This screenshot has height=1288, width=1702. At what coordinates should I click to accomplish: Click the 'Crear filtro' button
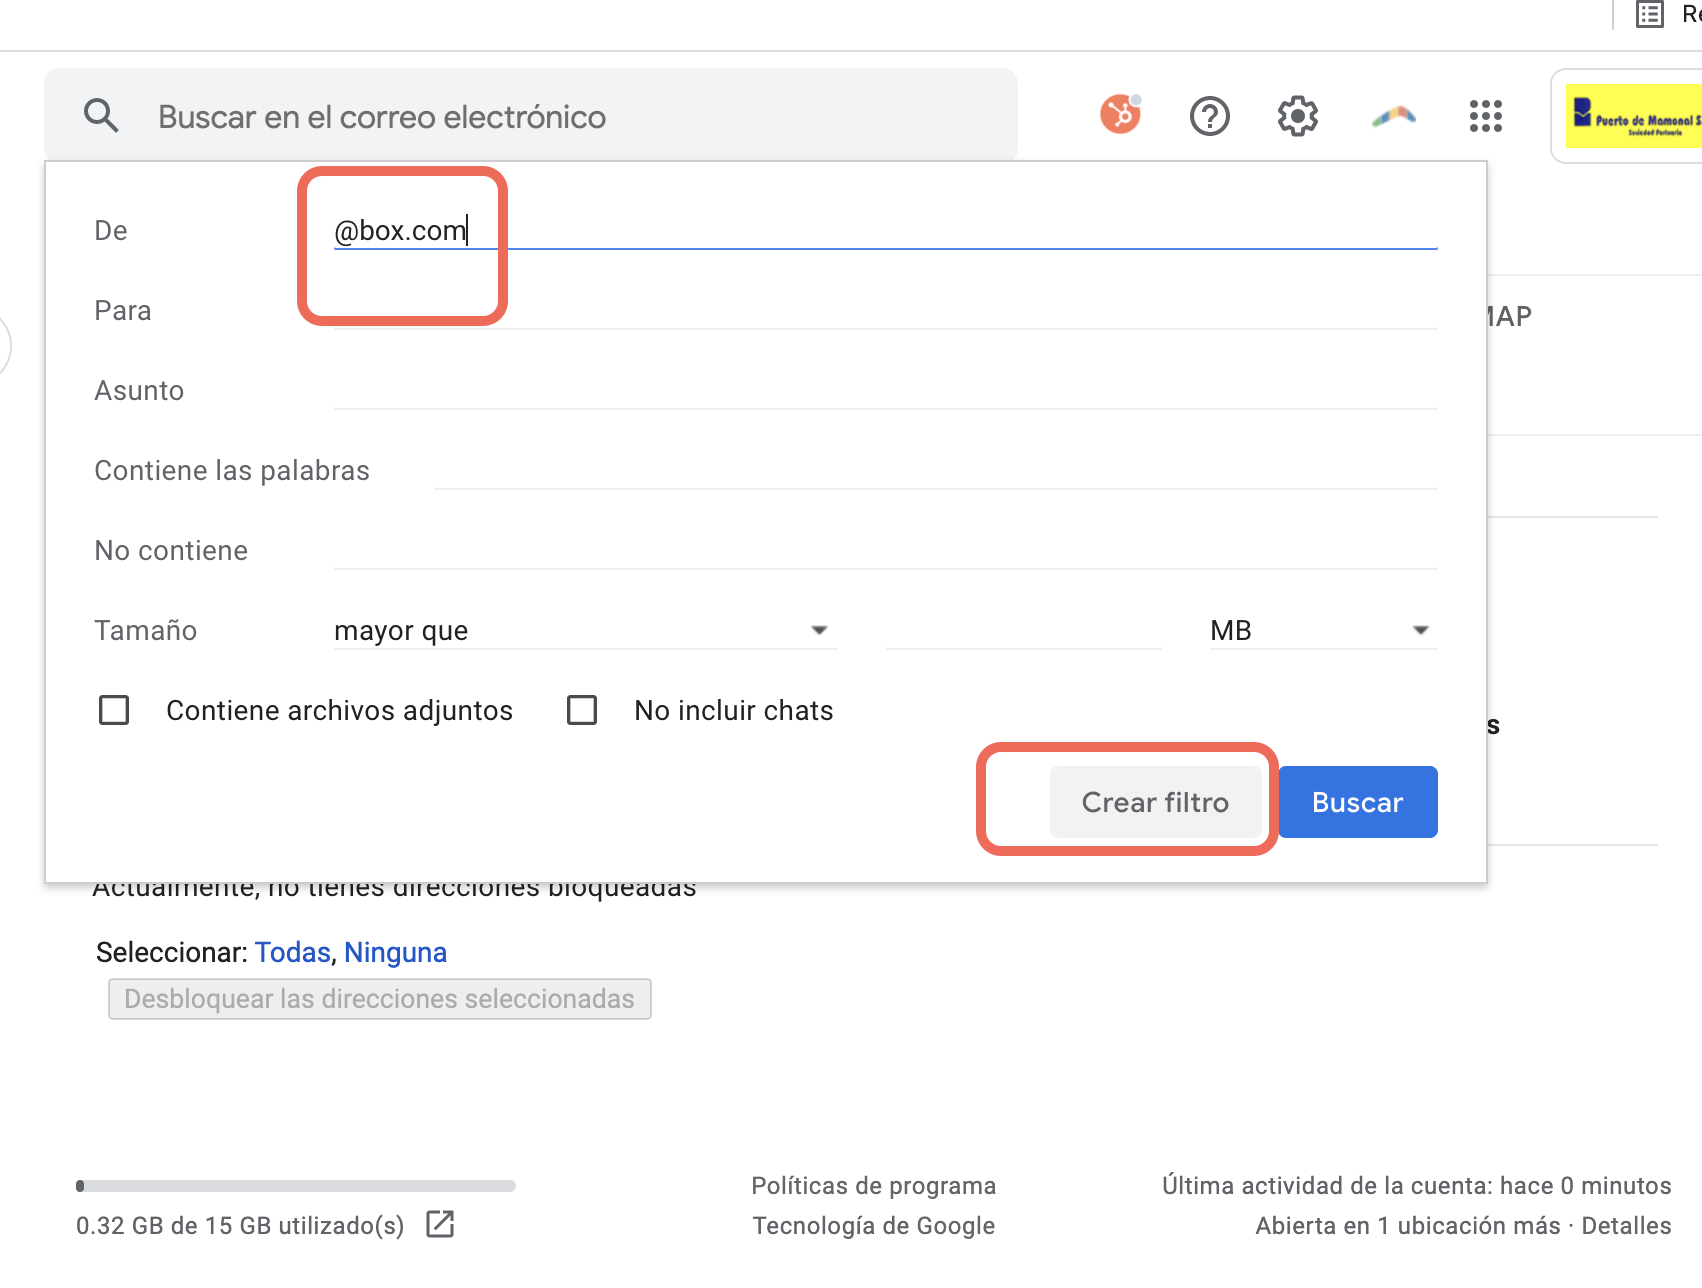pyautogui.click(x=1155, y=802)
